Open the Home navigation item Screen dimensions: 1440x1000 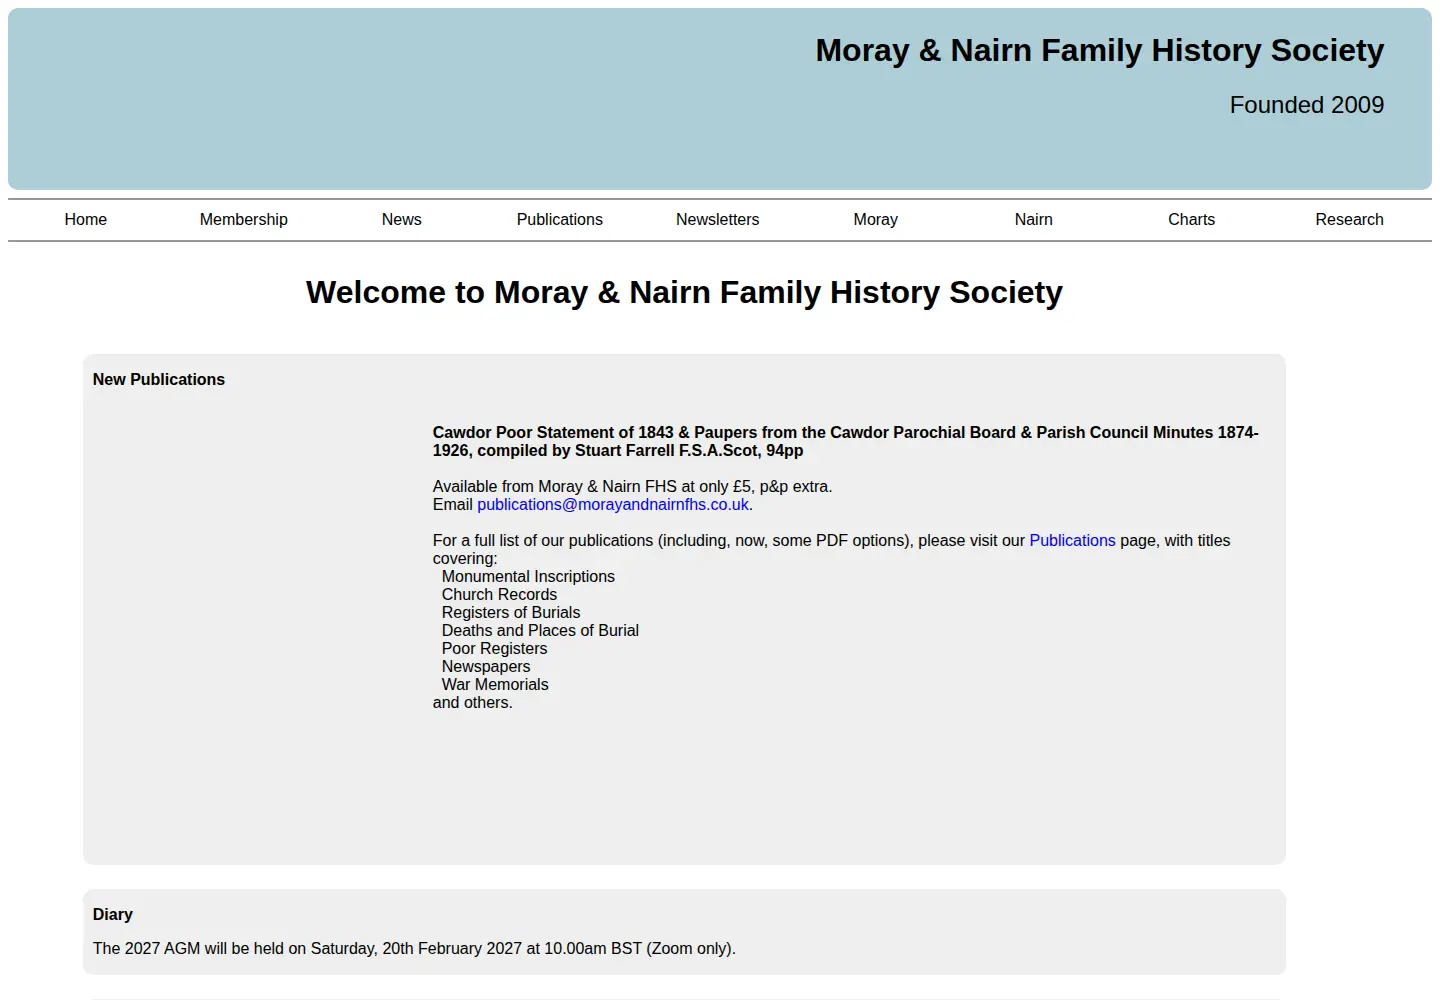click(x=86, y=219)
